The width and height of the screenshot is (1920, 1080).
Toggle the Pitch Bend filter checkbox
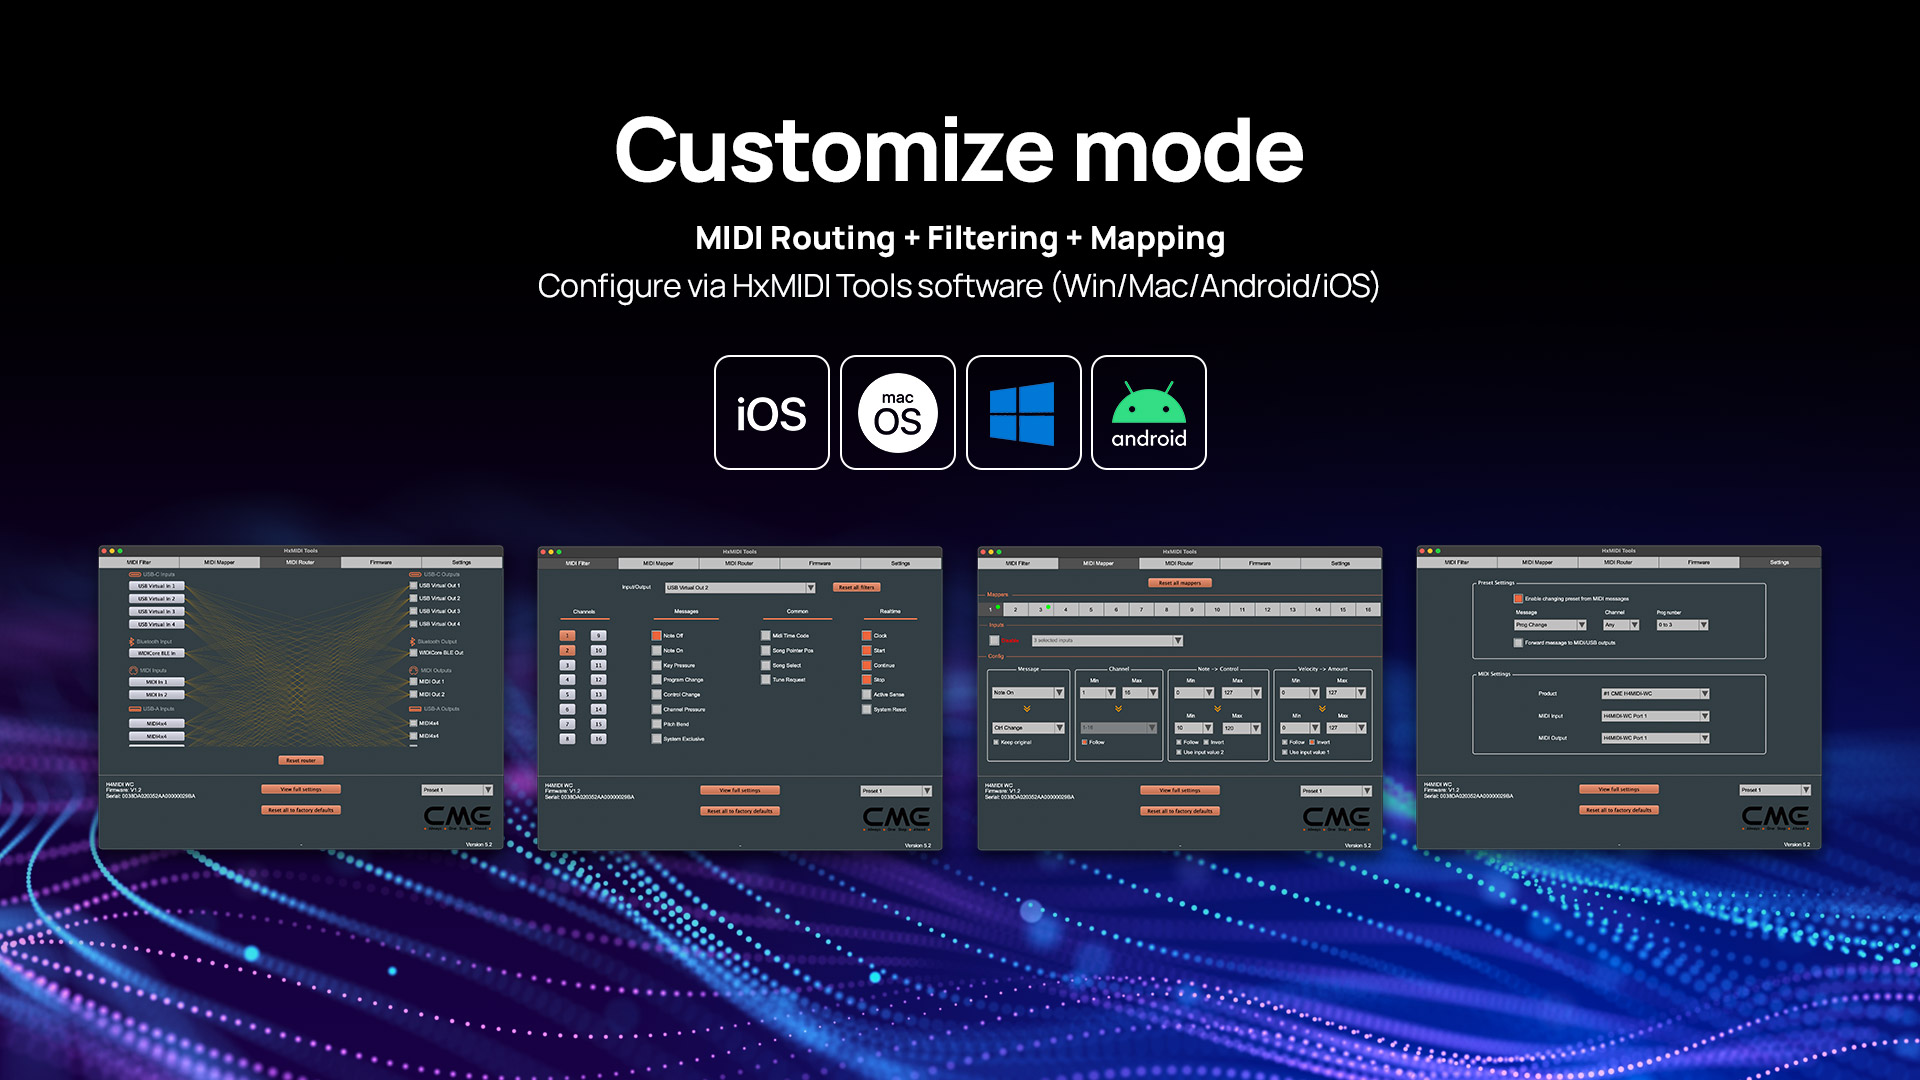click(656, 724)
